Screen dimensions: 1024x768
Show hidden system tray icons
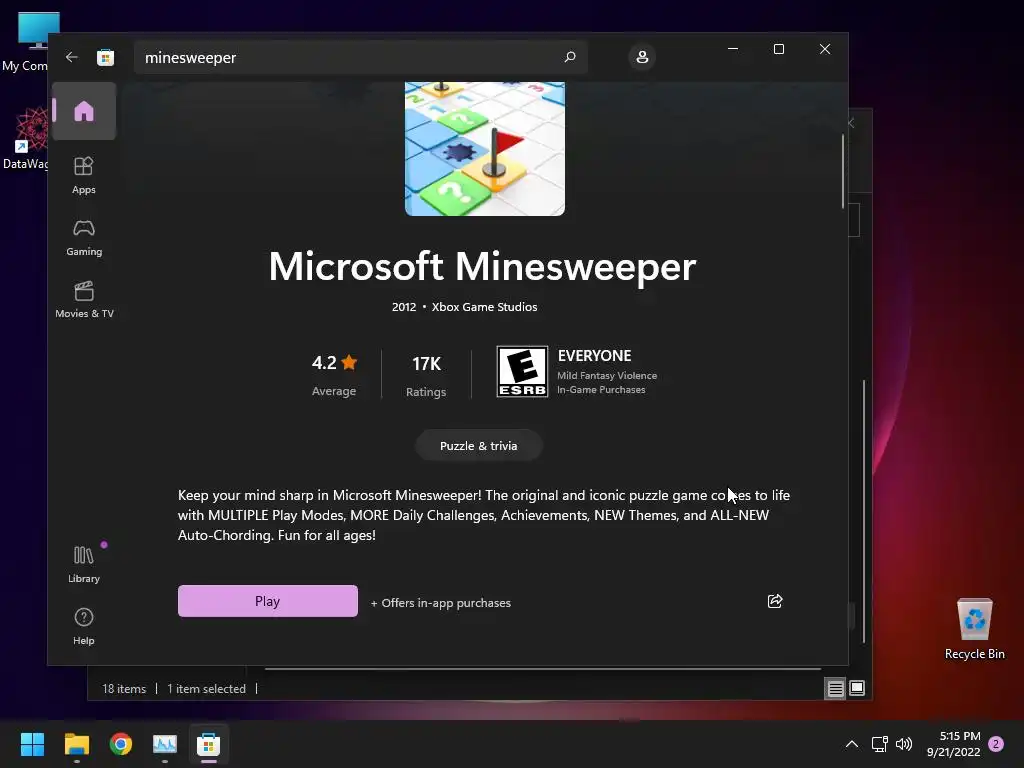coord(852,744)
